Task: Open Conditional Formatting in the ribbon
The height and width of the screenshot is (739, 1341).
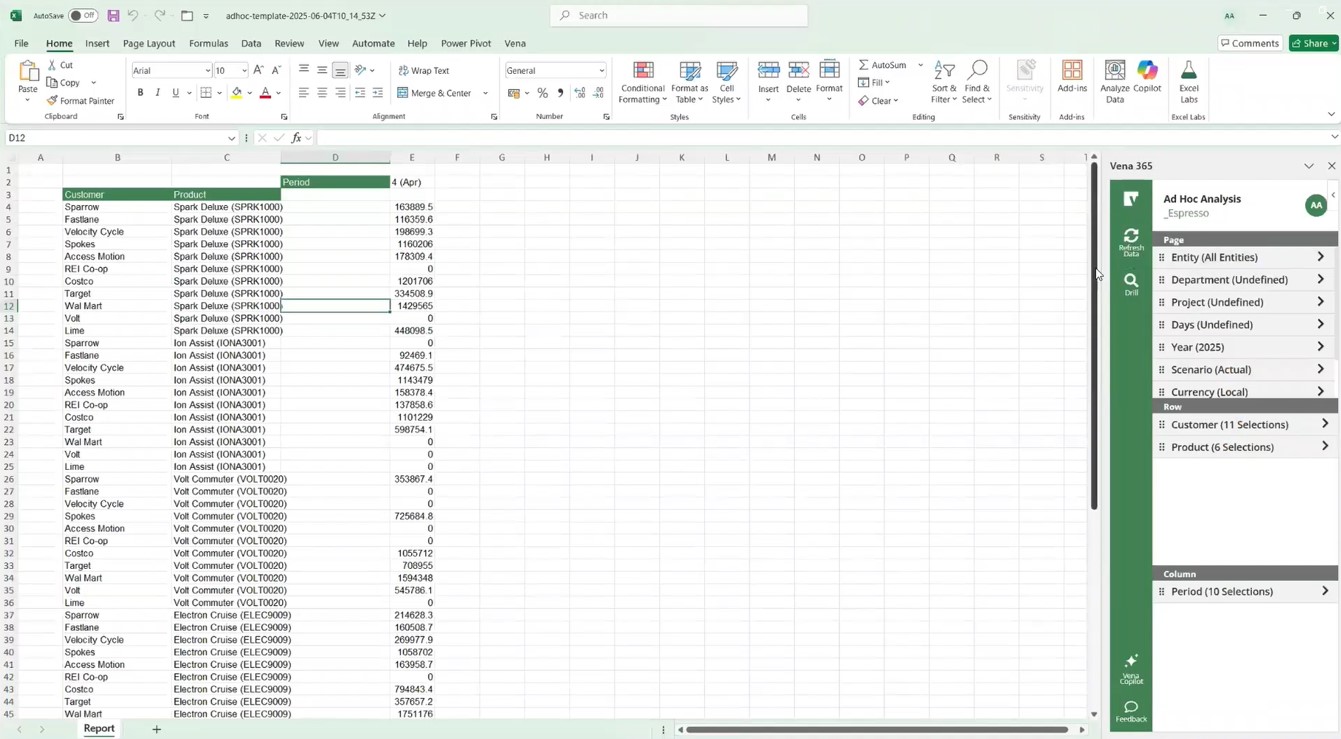Action: (643, 82)
